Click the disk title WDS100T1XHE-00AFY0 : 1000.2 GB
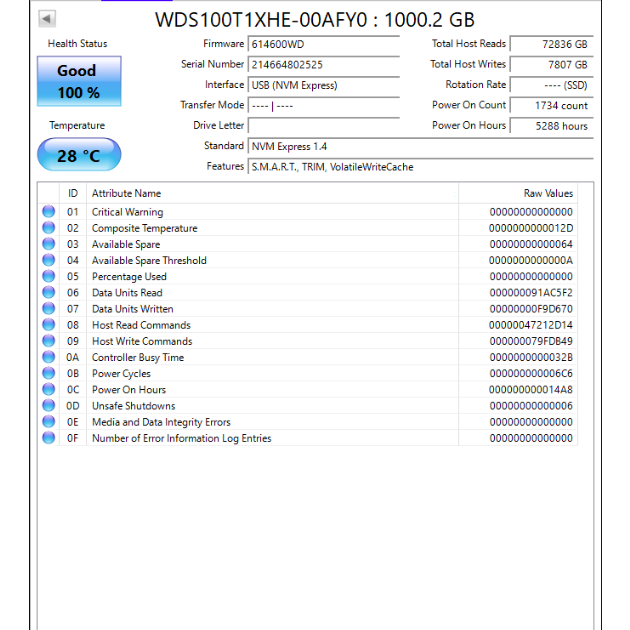The image size is (630, 630). (x=315, y=20)
